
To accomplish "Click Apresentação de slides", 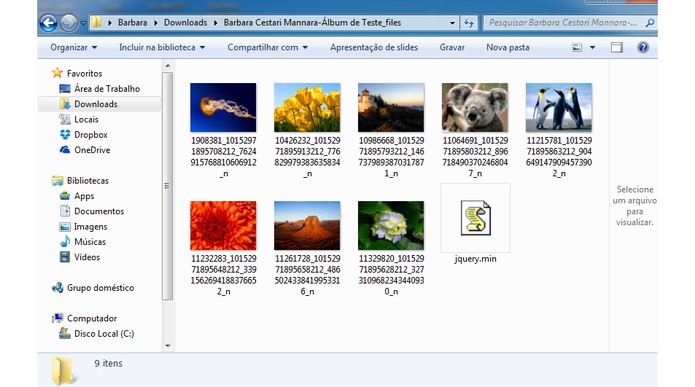I will 374,47.
